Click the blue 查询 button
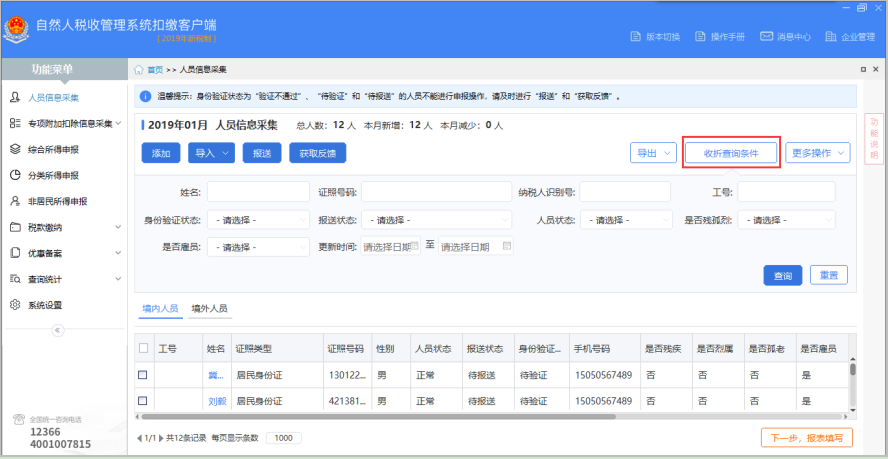This screenshot has height=459, width=888. [x=783, y=275]
